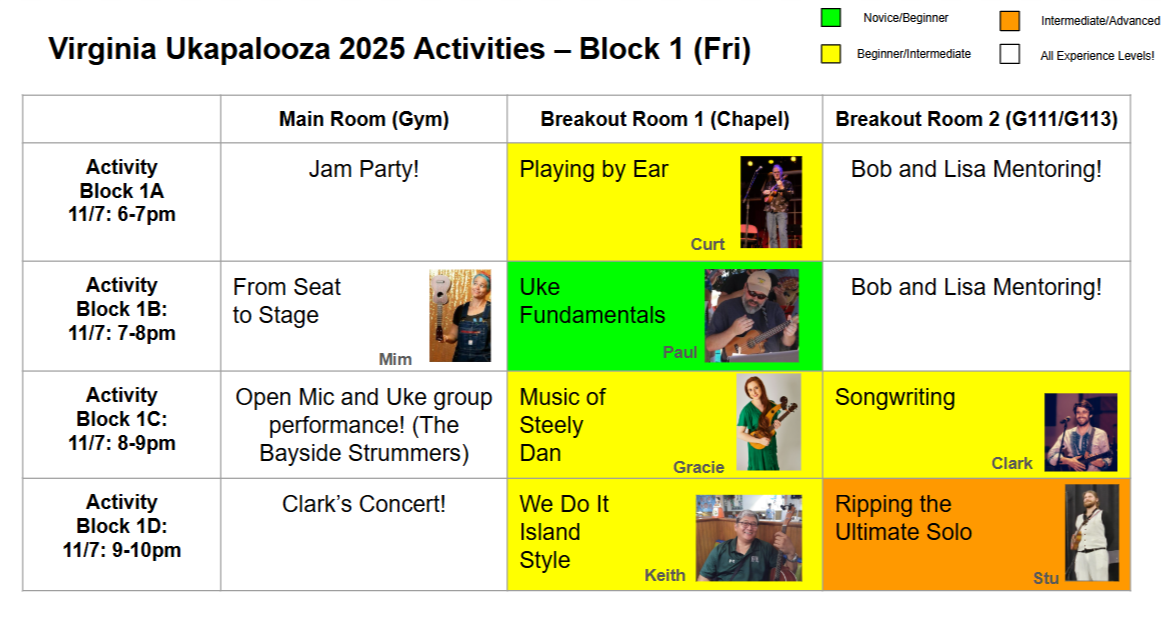1172x628 pixels.
Task: Click the Uke Fundamentals session title
Action: coord(592,302)
